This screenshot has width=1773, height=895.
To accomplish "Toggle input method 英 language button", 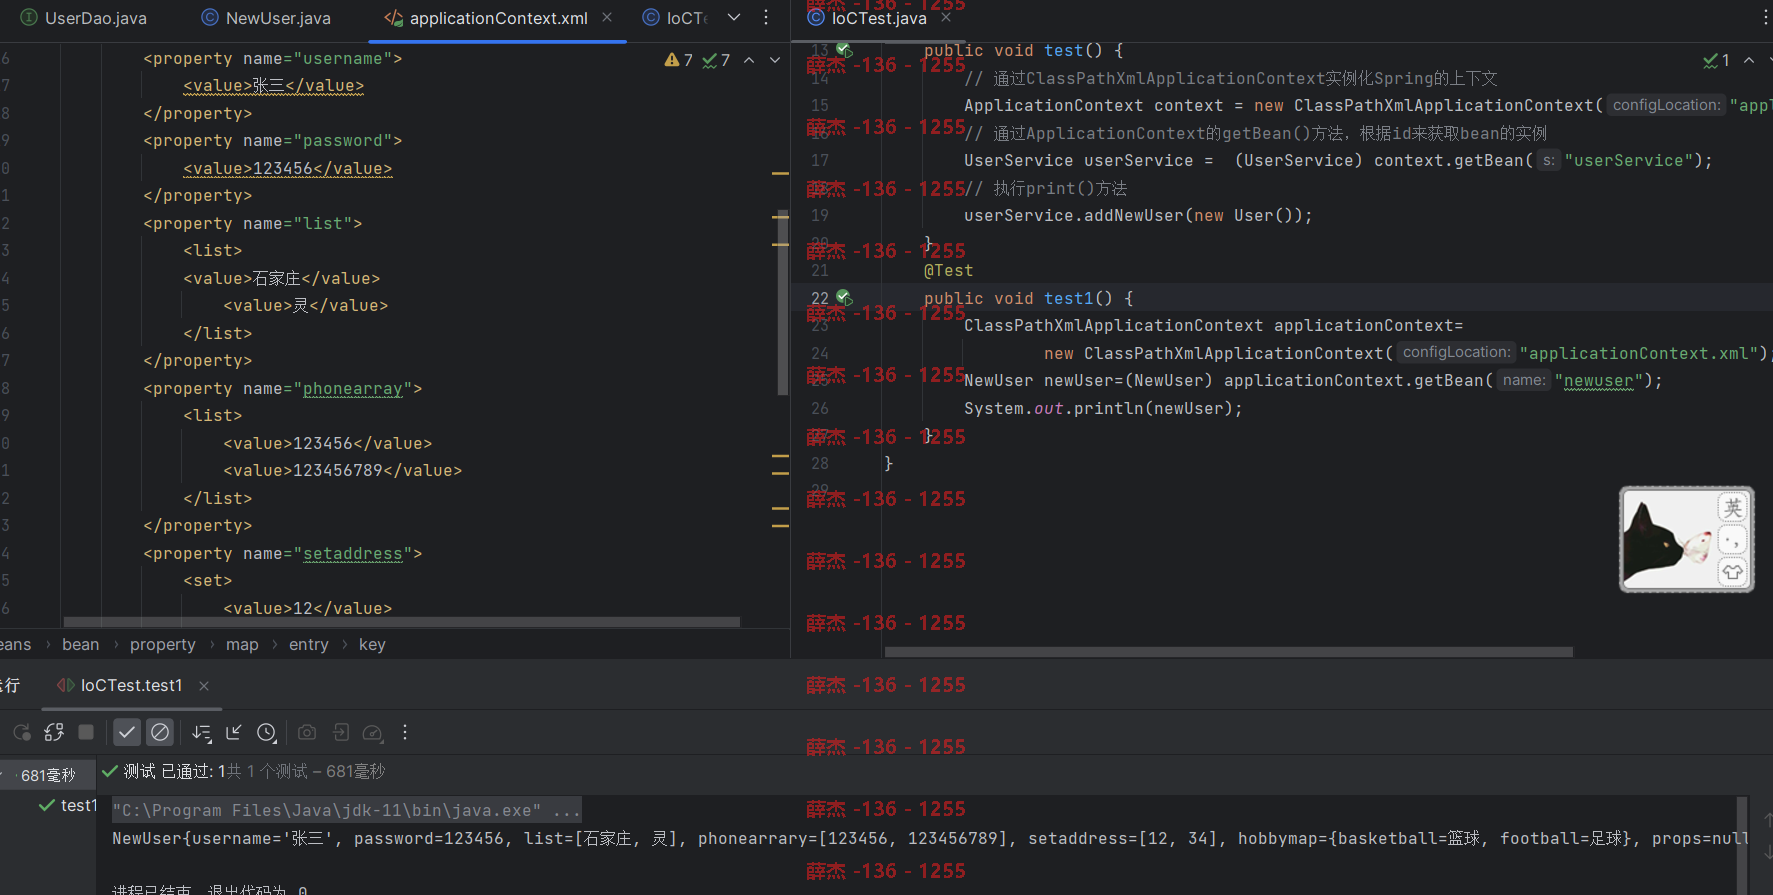I will [x=1732, y=507].
